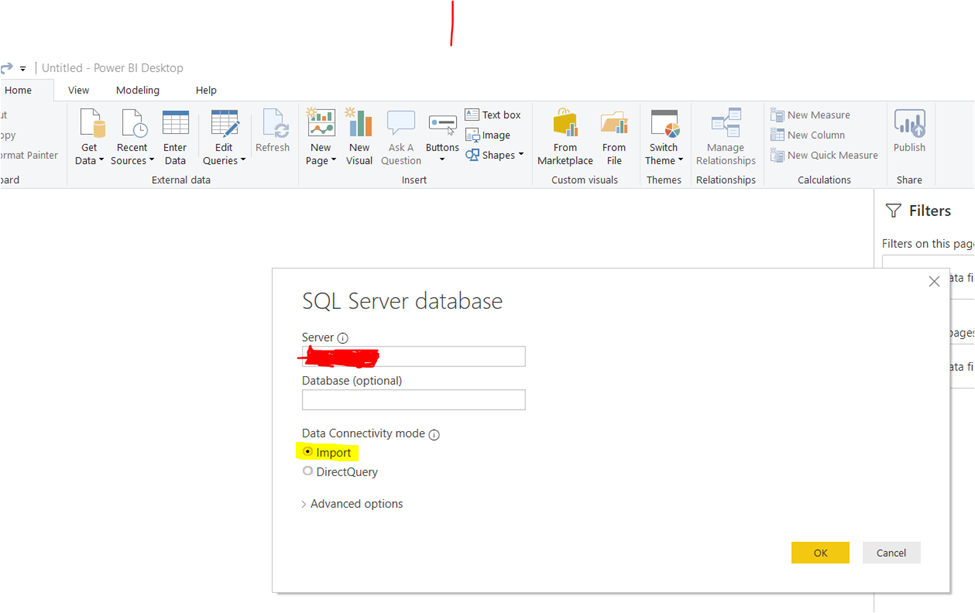Click OK to connect to SQL Server
Viewport: 975px width, 613px height.
819,552
